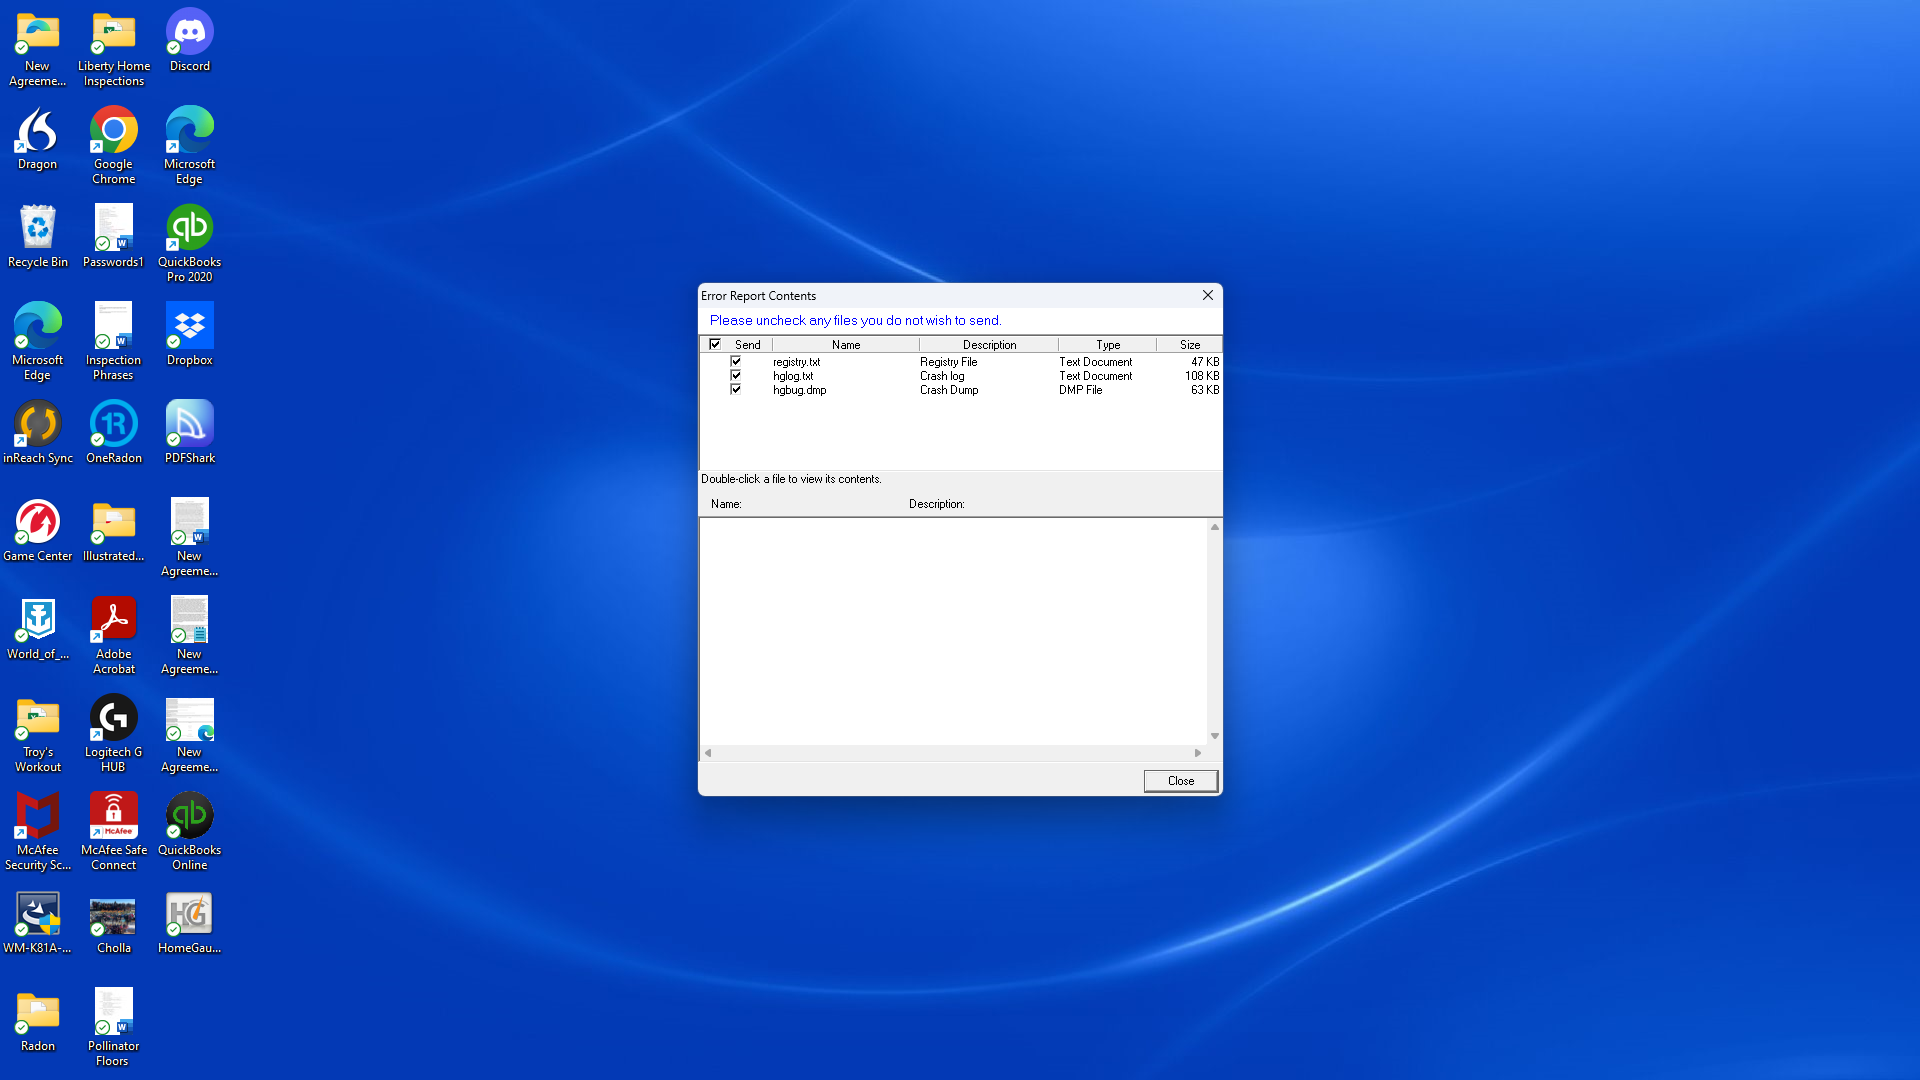Click the horizontal scrollbar right arrow

1198,753
